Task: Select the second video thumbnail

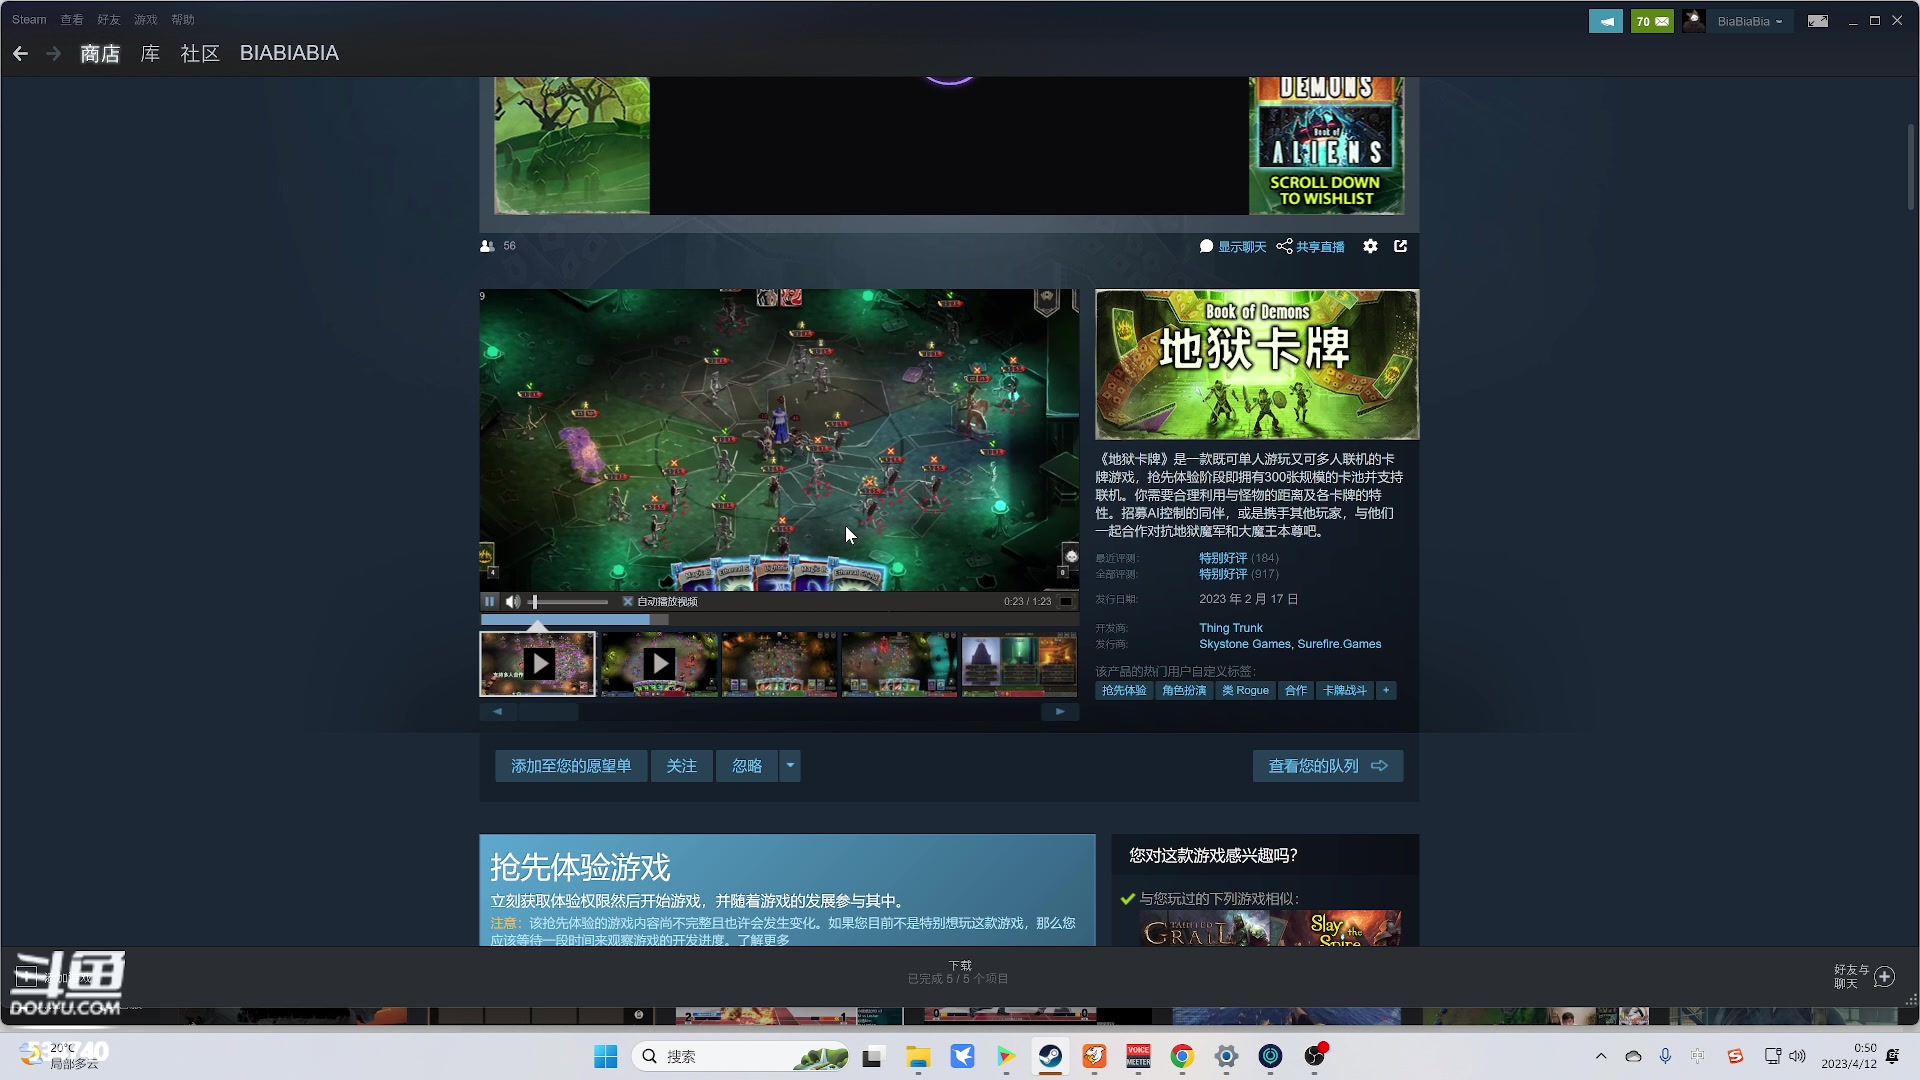Action: click(x=659, y=664)
